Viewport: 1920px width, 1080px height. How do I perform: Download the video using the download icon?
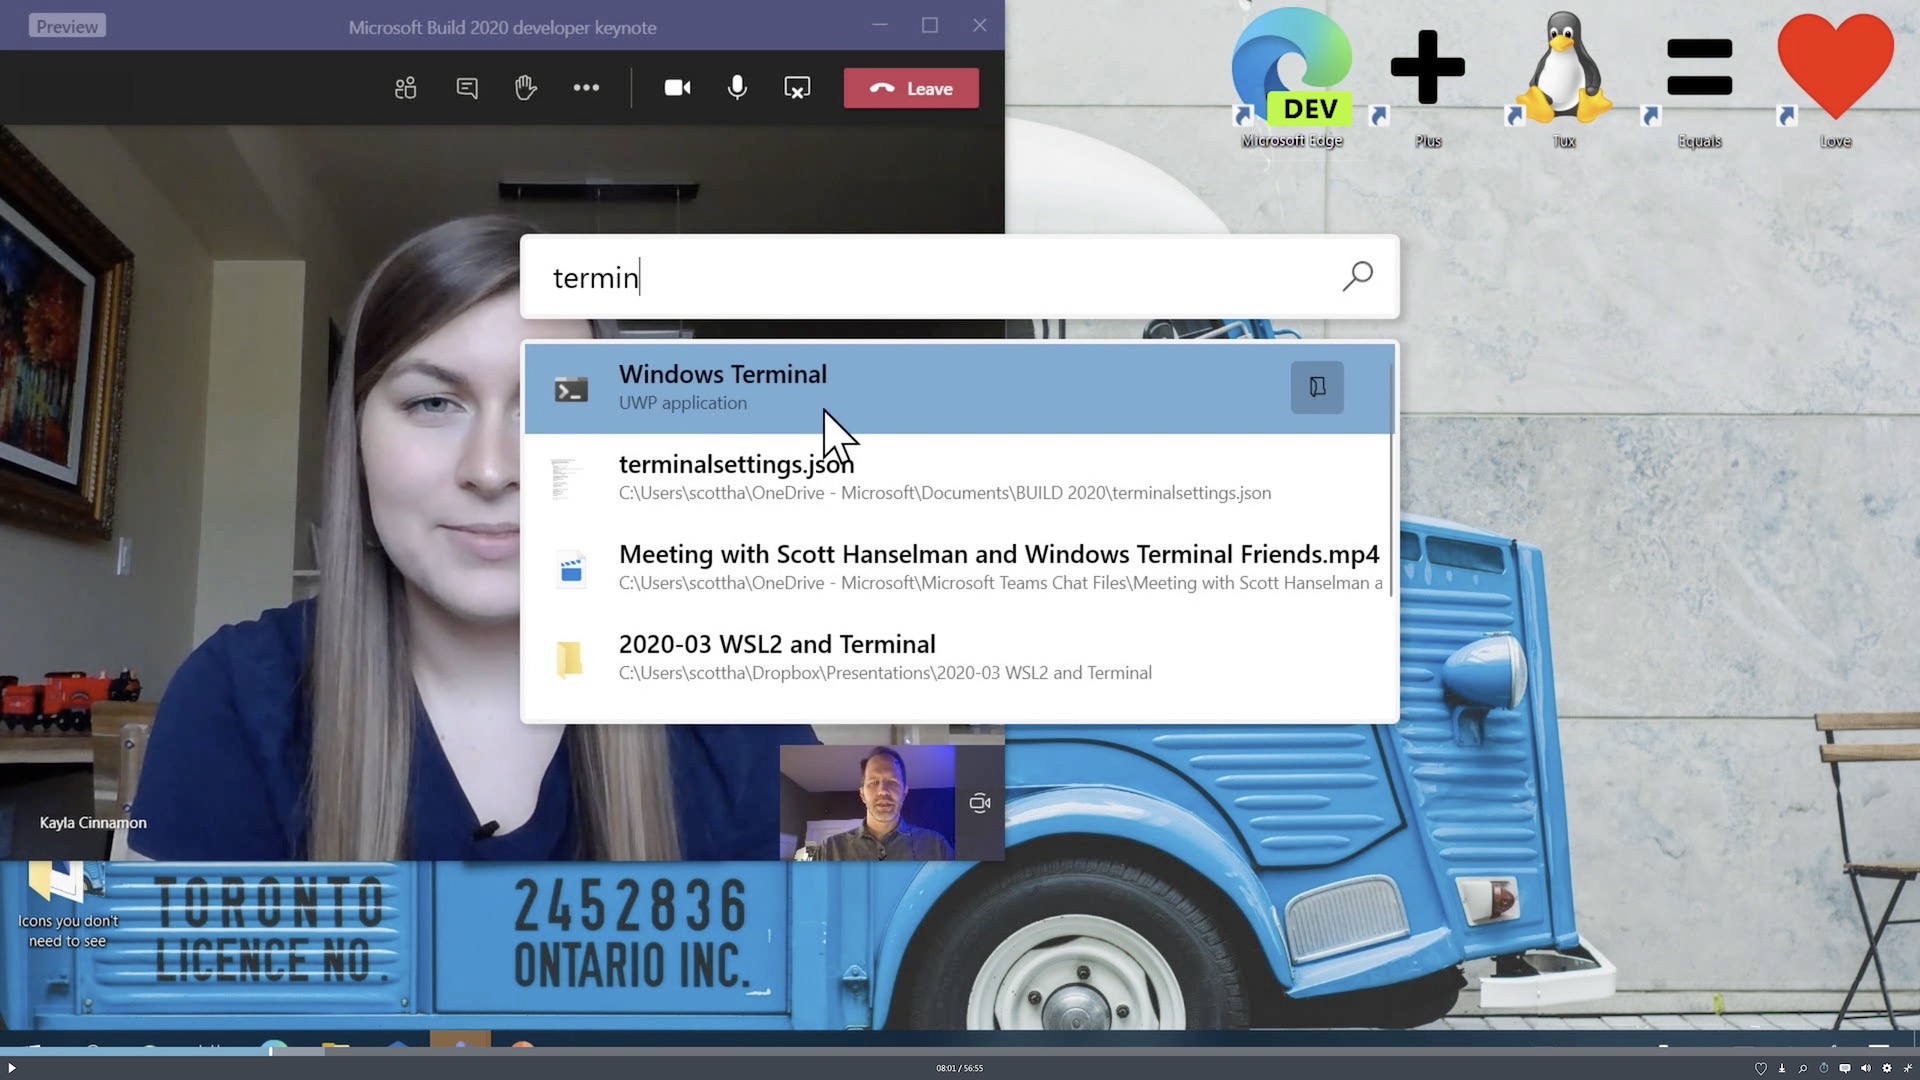pyautogui.click(x=1782, y=1069)
